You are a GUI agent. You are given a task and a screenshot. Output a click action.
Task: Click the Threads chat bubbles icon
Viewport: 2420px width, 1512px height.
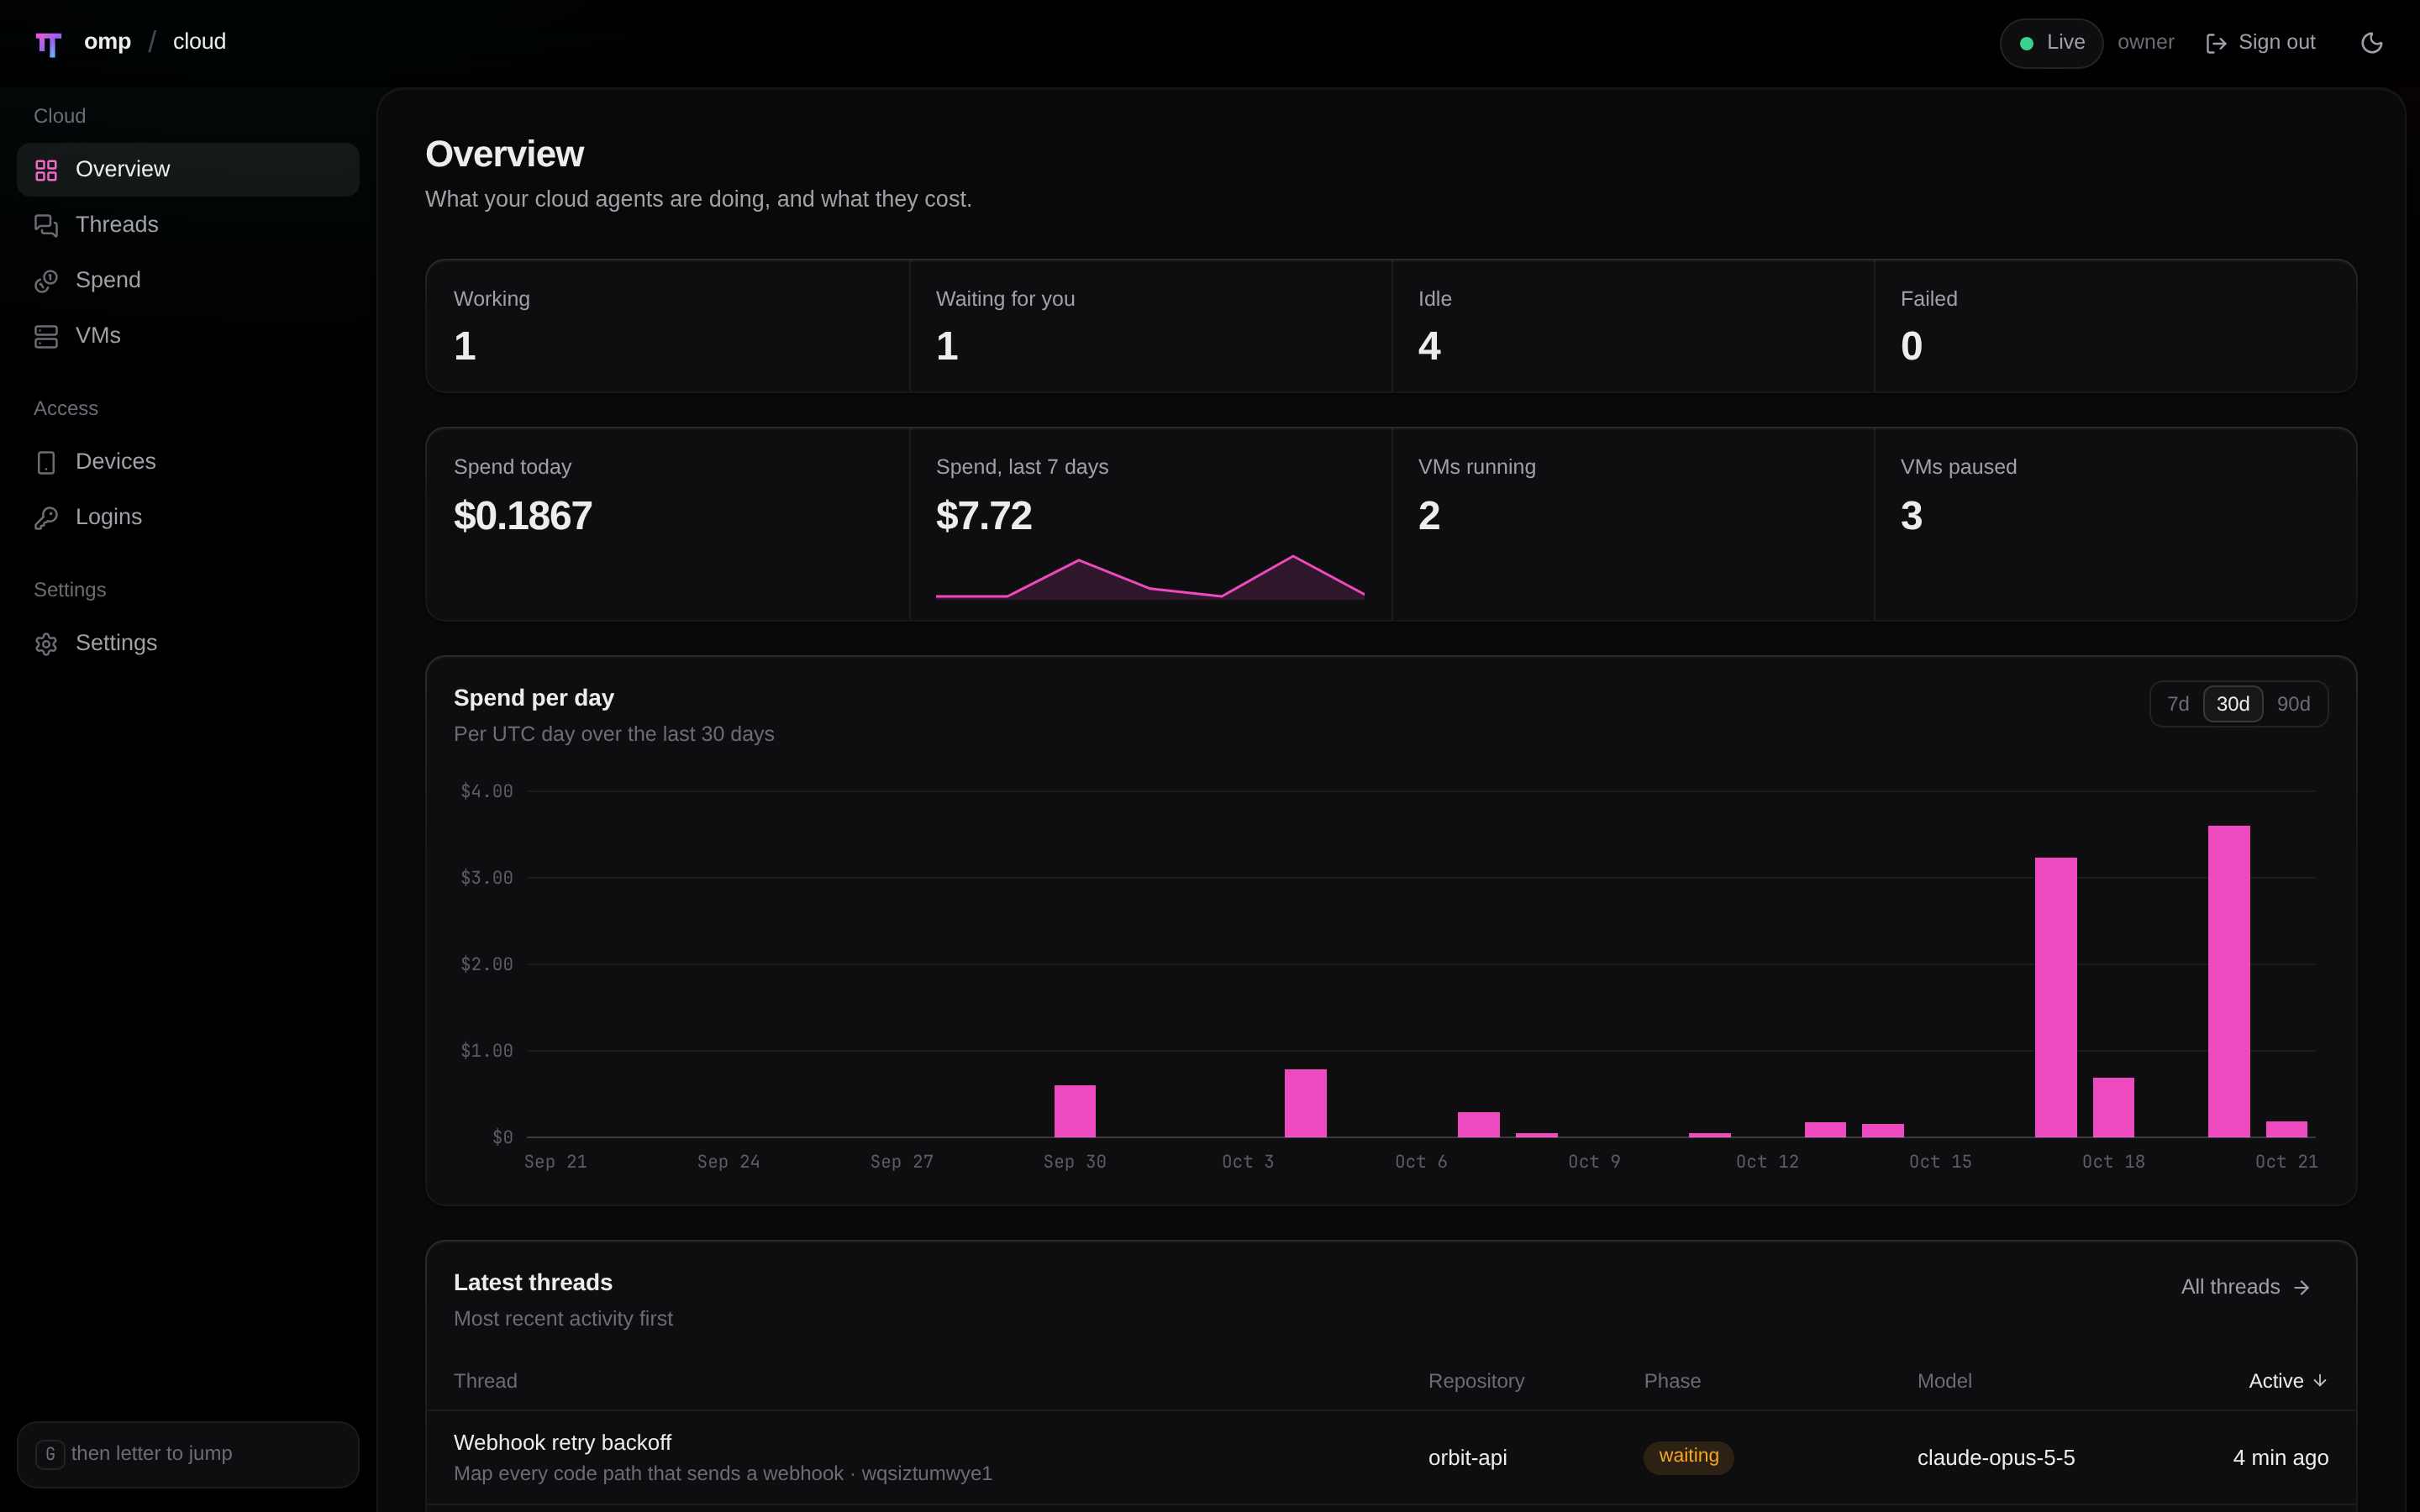tap(46, 226)
